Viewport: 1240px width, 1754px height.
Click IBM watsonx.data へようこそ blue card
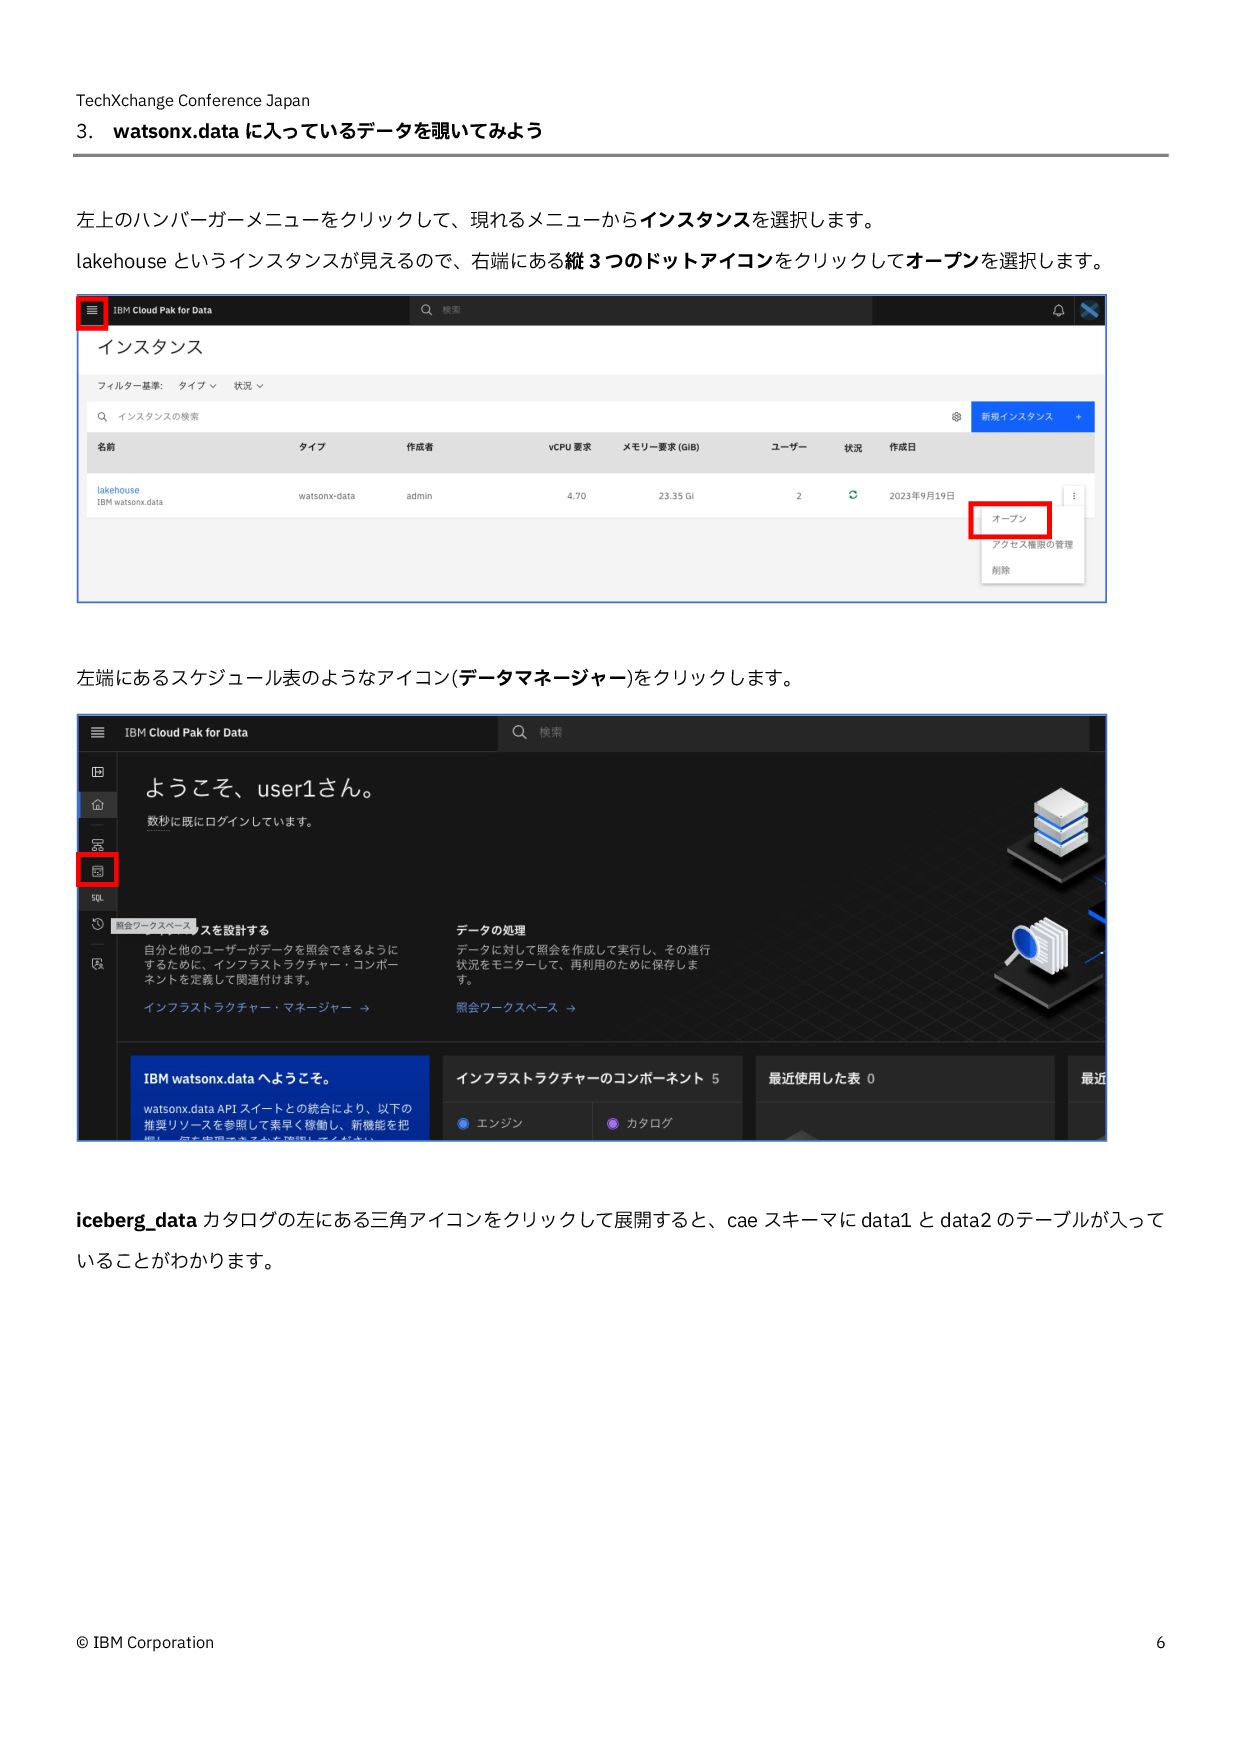[280, 1098]
